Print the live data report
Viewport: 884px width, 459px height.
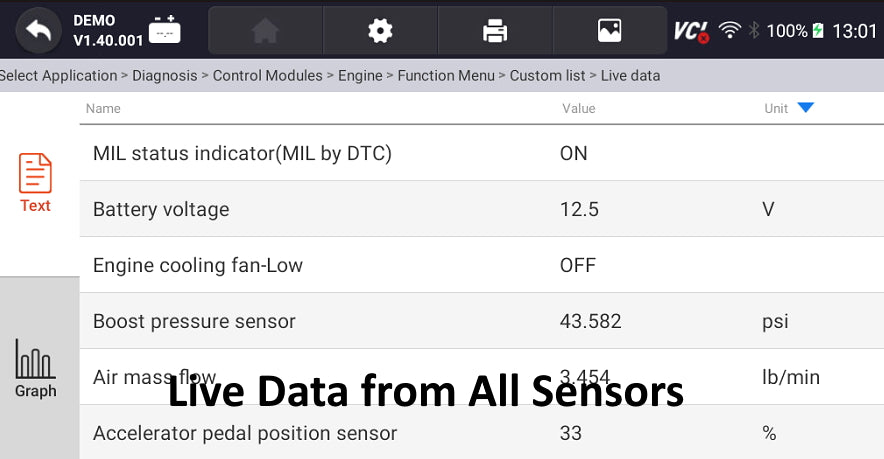[495, 31]
